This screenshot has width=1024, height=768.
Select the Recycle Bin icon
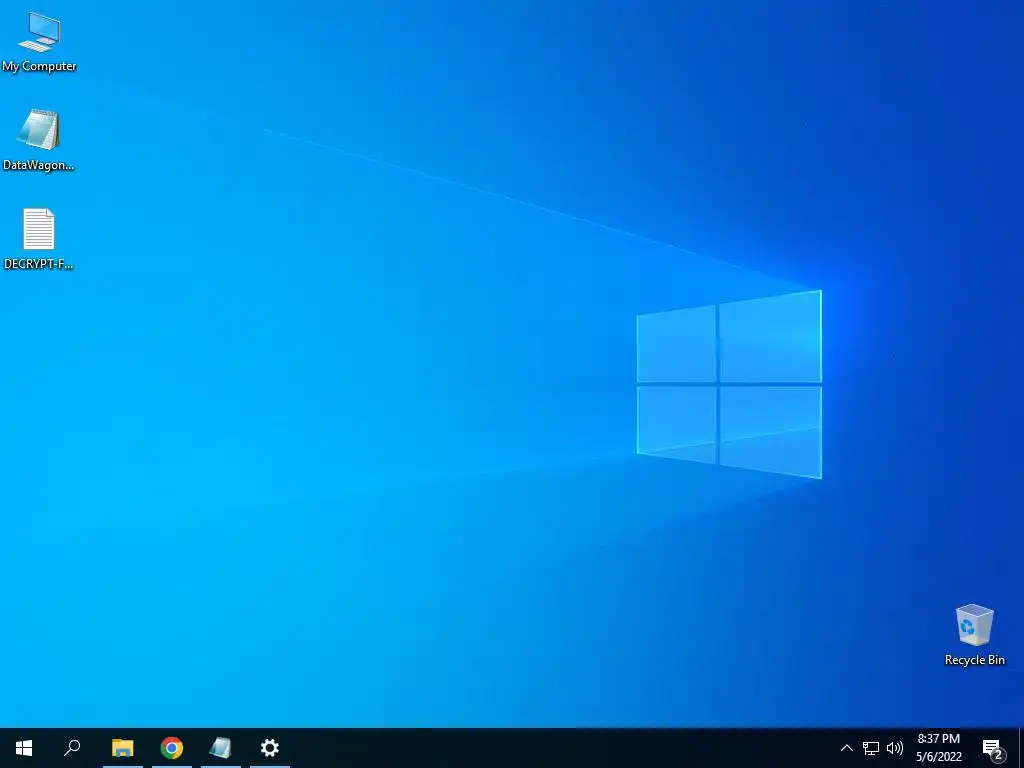(974, 635)
